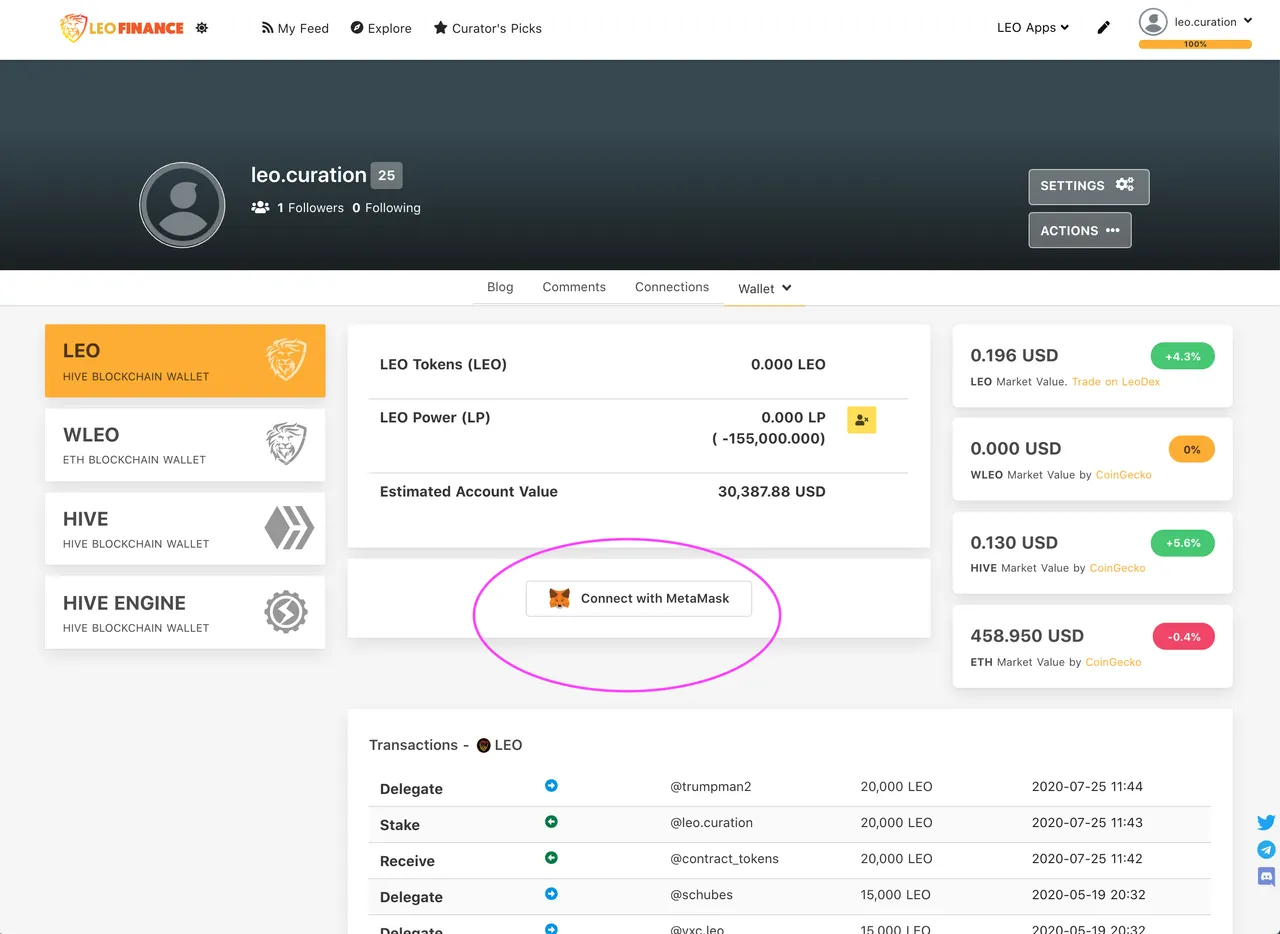
Task: Select the HIVE ENGINE wallet
Action: pyautogui.click(x=185, y=613)
